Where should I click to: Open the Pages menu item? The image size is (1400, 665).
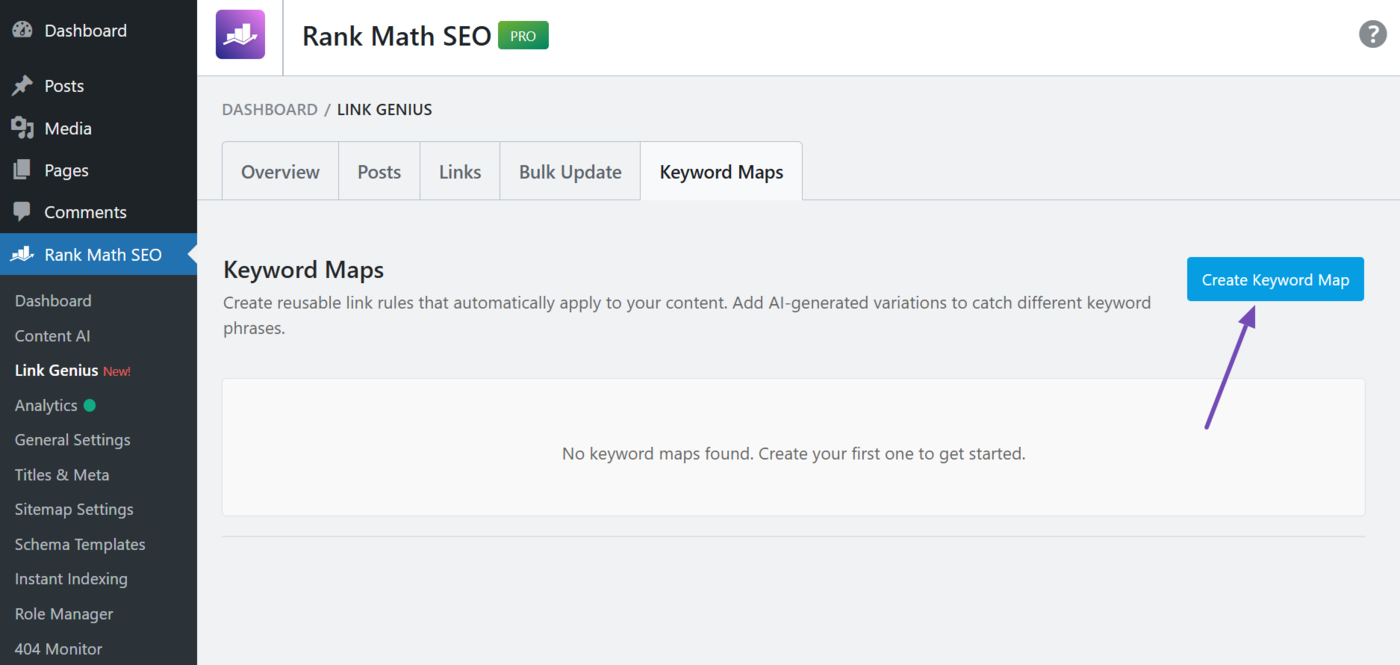pos(98,170)
